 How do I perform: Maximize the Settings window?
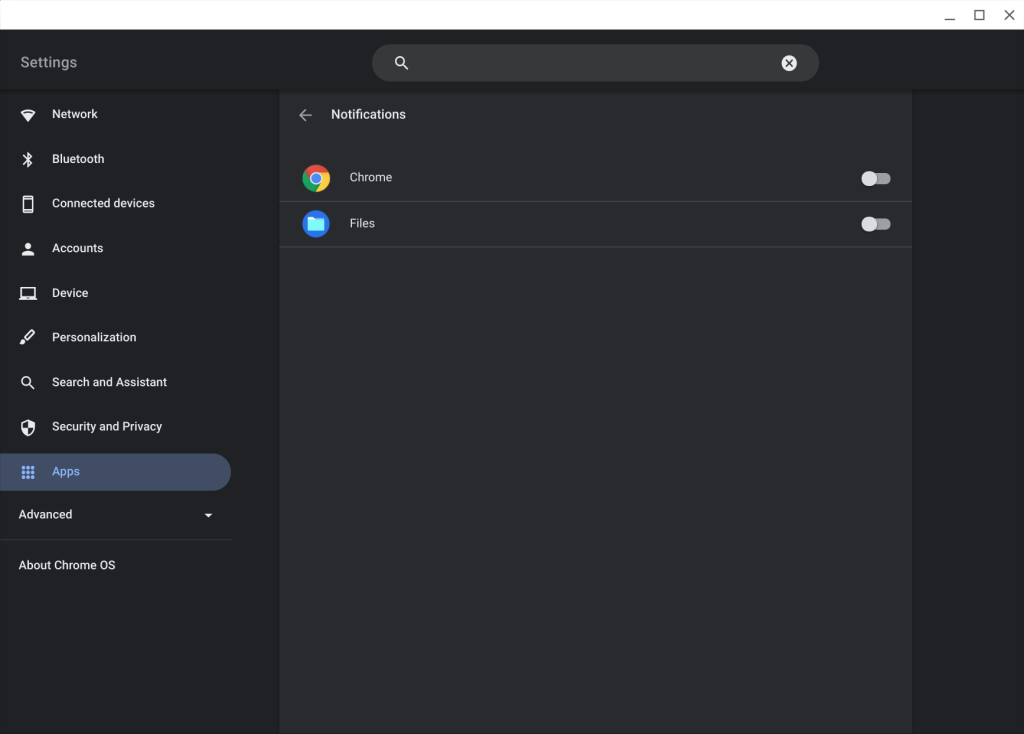click(x=979, y=15)
